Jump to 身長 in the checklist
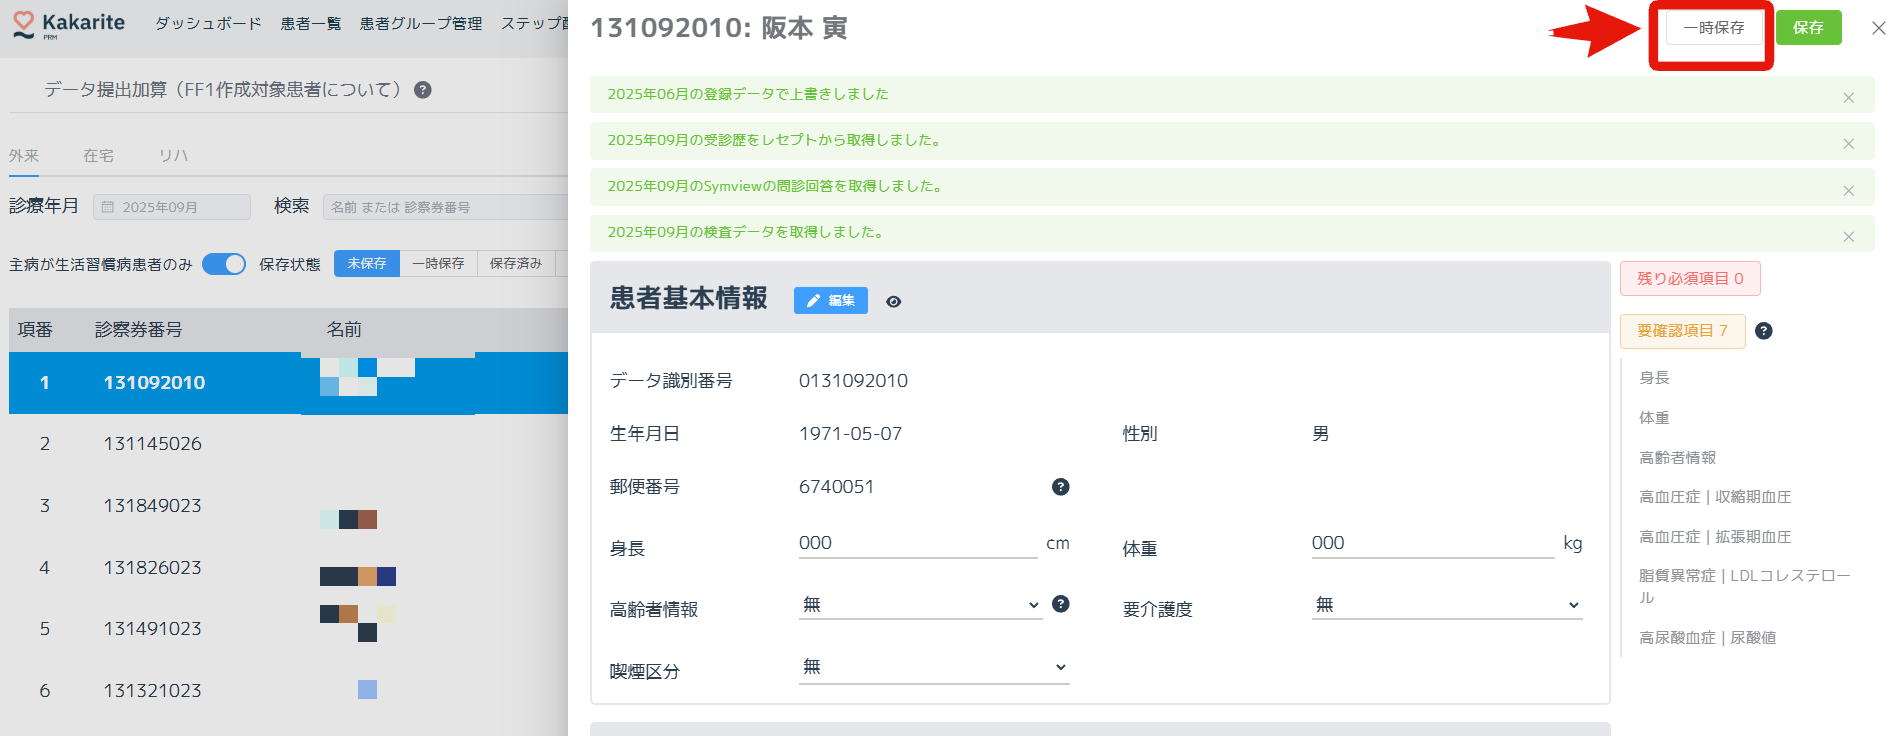The image size is (1895, 736). pyautogui.click(x=1655, y=378)
